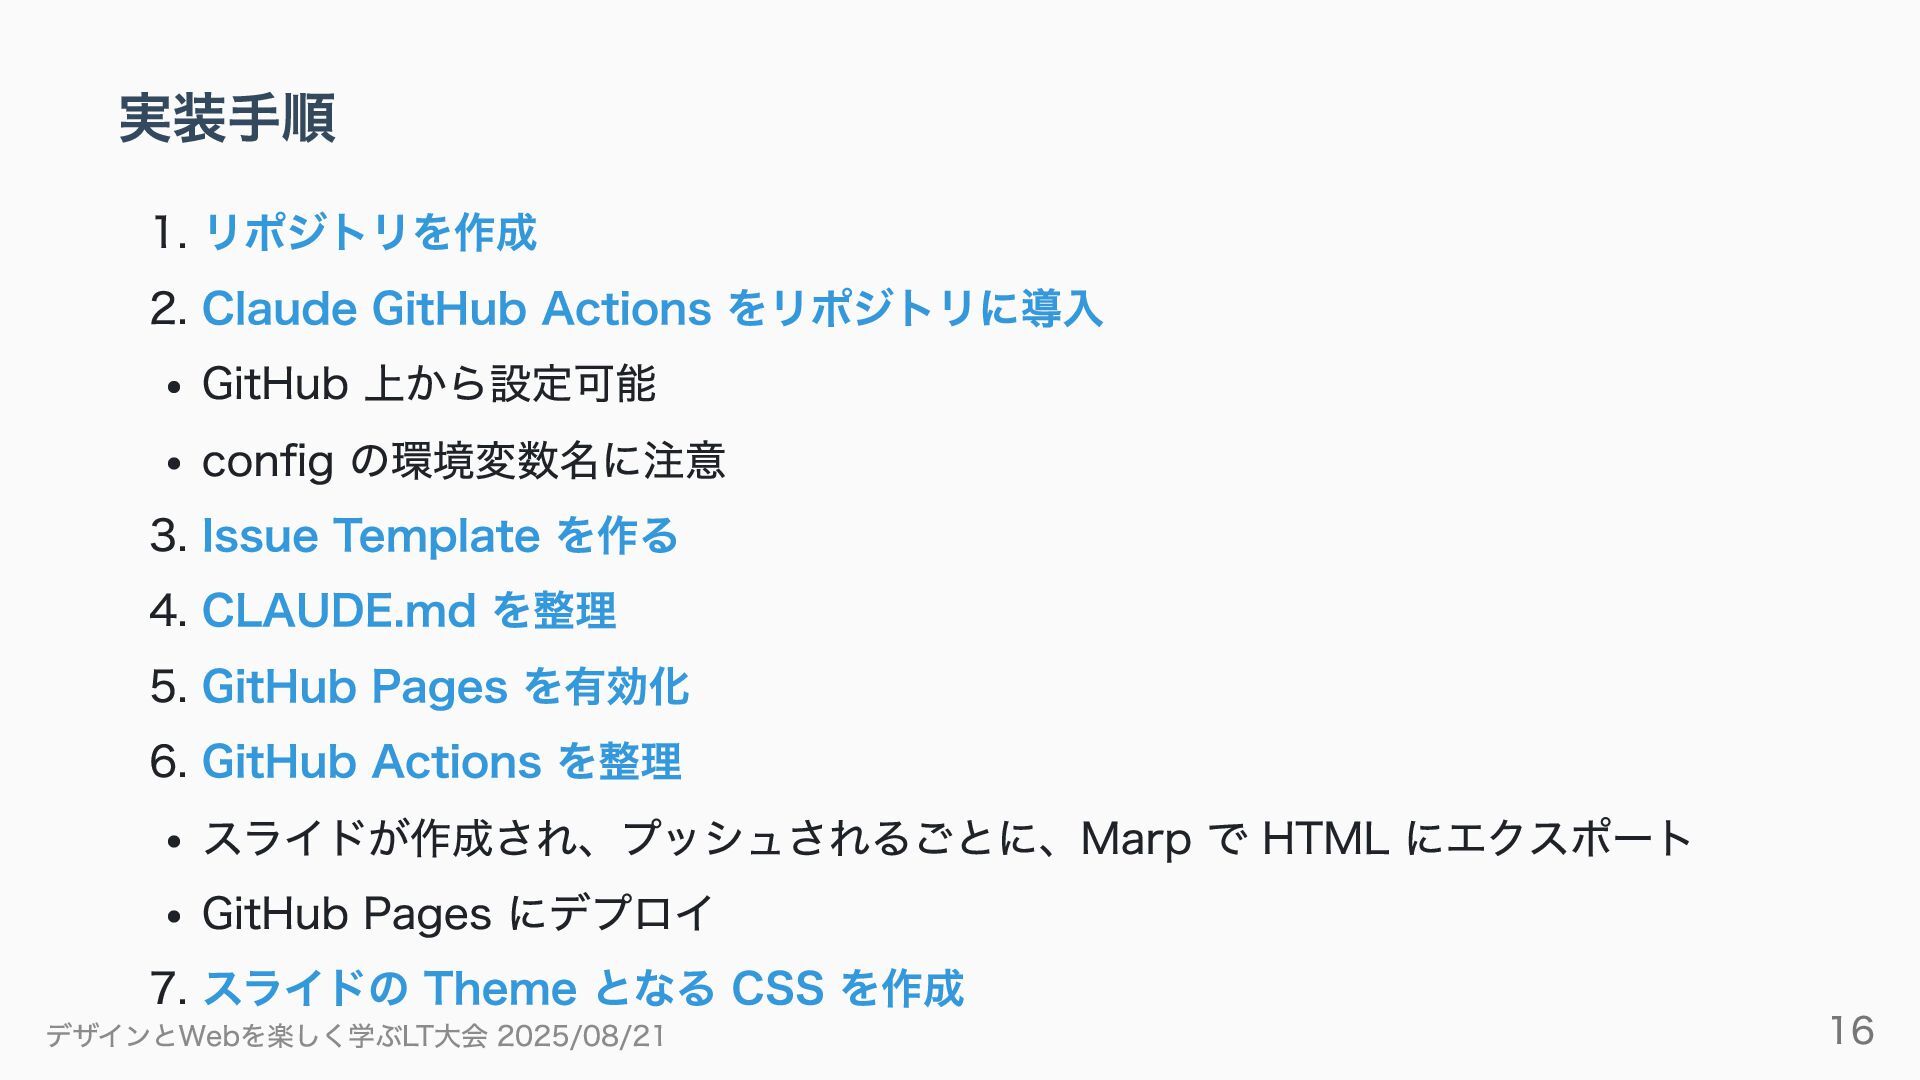Click the 実装手順 slide heading
The width and height of the screenshot is (1920, 1080).
click(x=227, y=118)
